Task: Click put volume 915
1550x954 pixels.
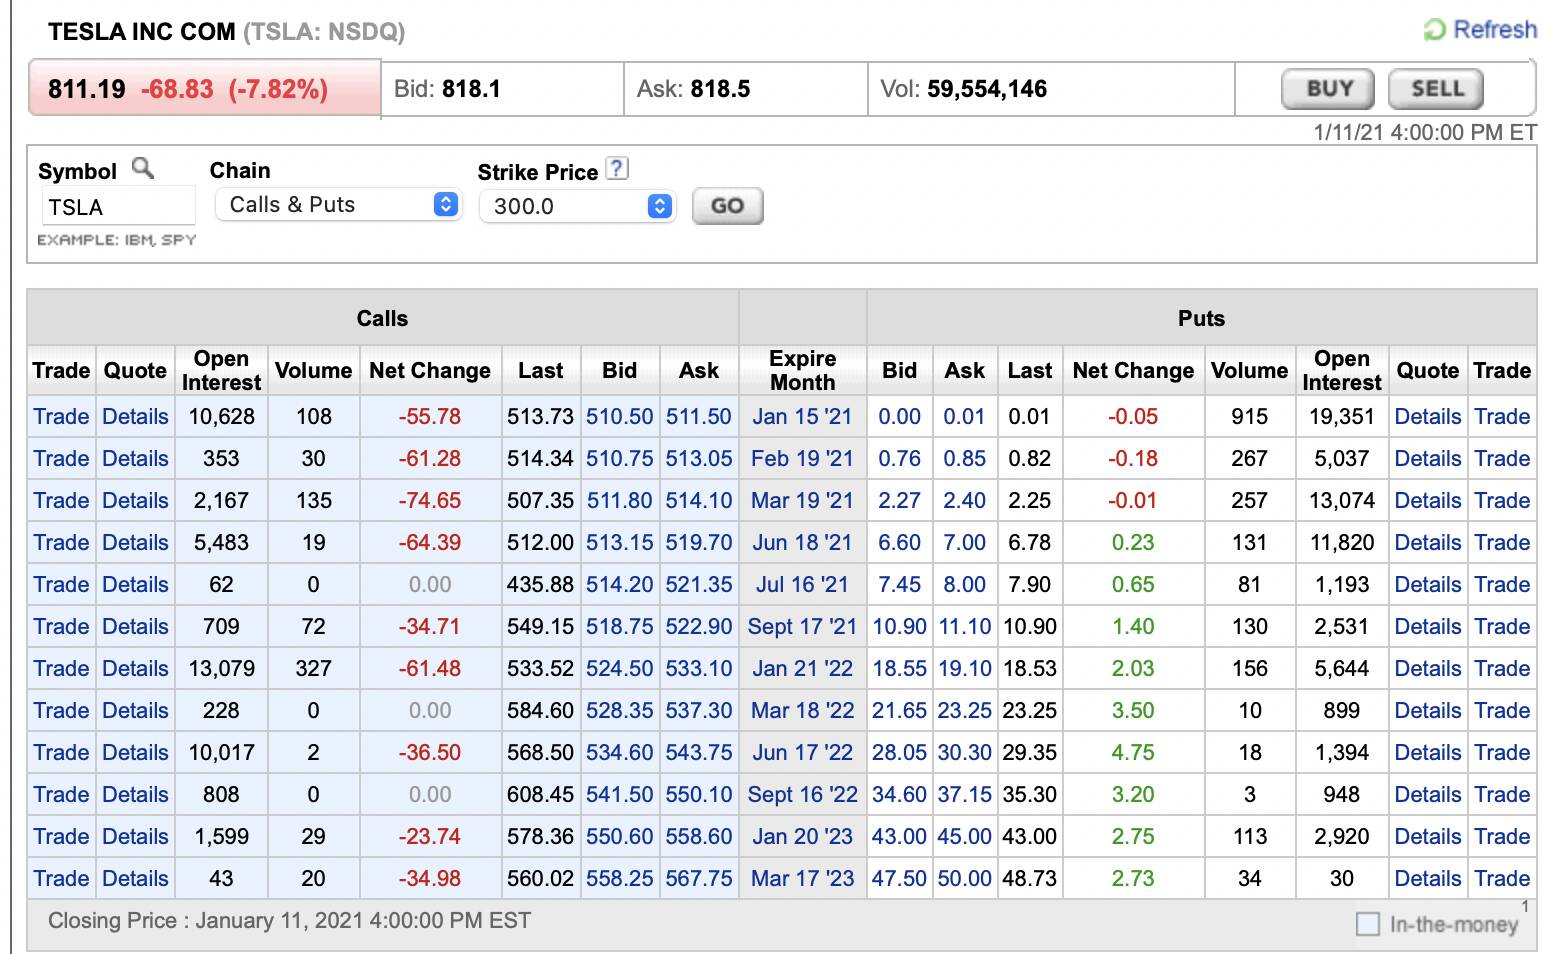Action: 1249,416
